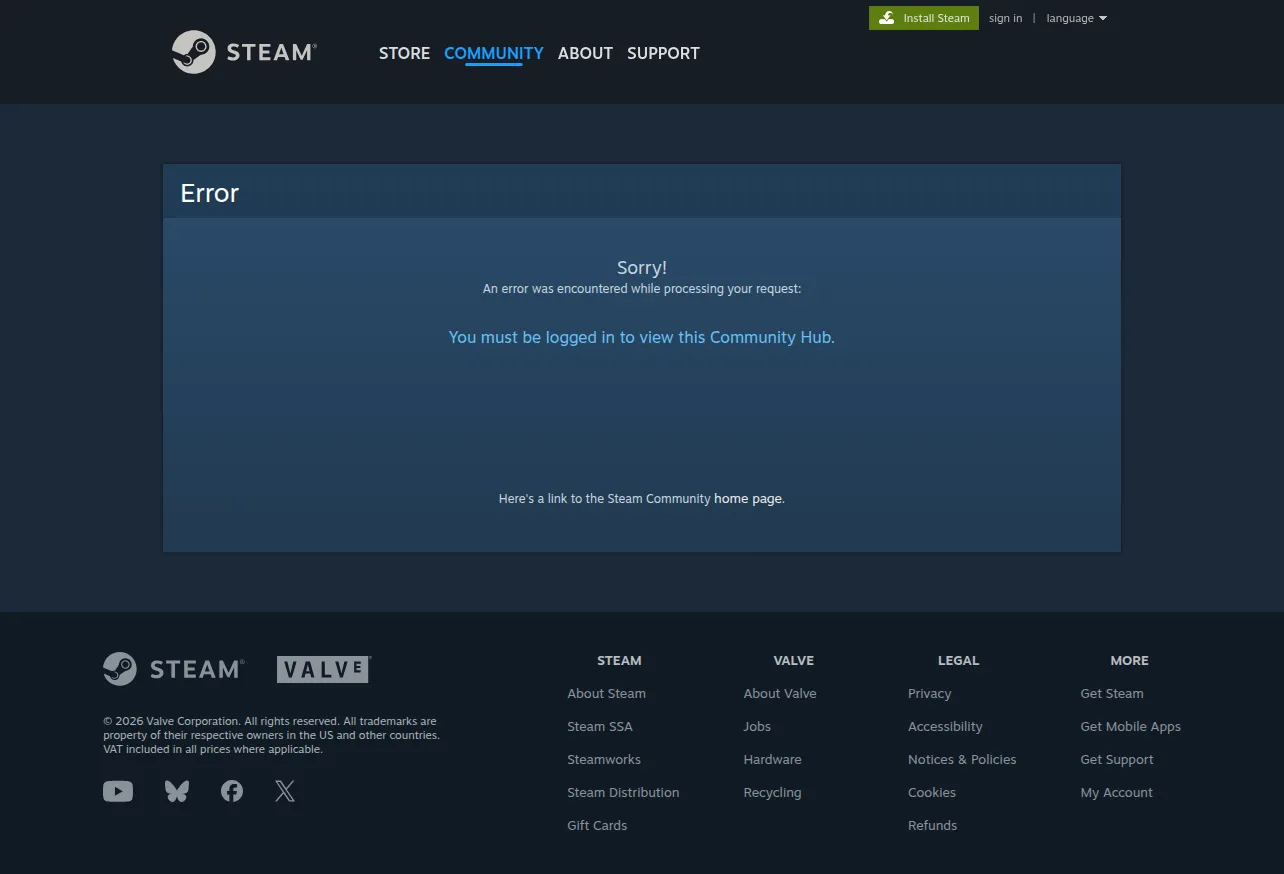This screenshot has height=874, width=1284.
Task: Click the Steam logo in the header
Action: coord(244,52)
